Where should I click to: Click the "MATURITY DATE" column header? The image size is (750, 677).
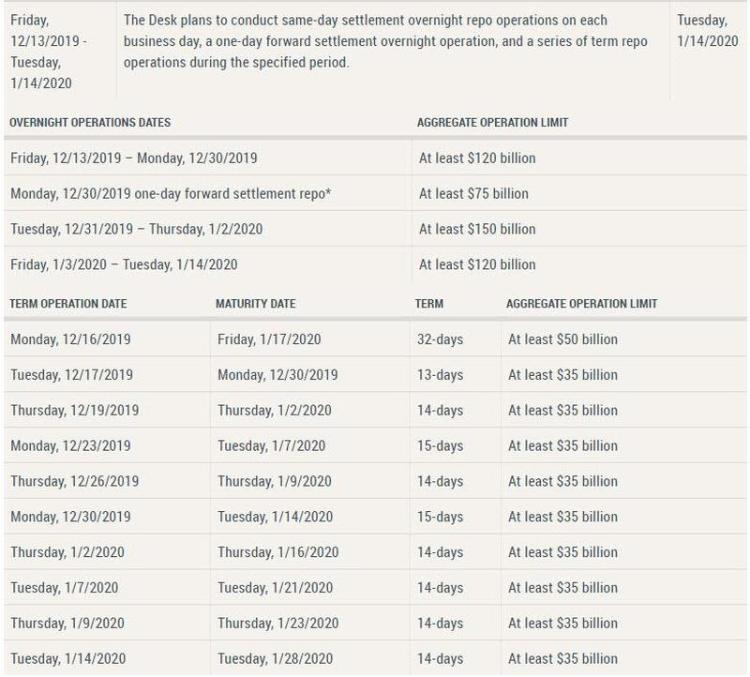click(x=256, y=303)
